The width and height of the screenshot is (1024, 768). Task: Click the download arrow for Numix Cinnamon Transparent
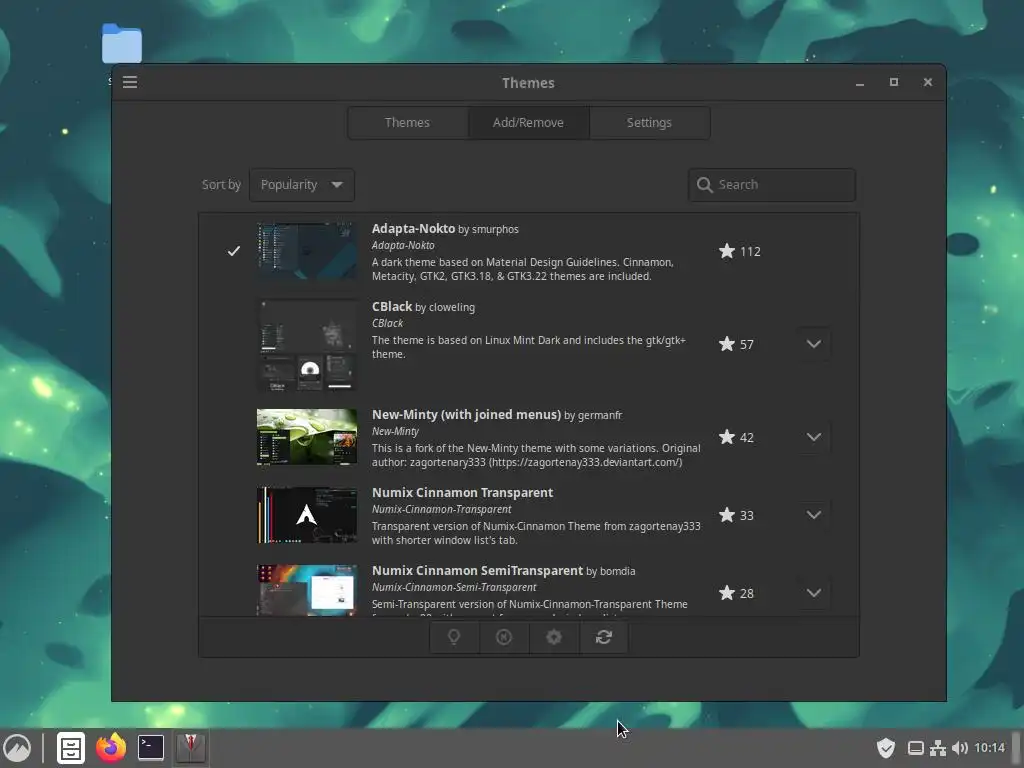click(x=814, y=515)
